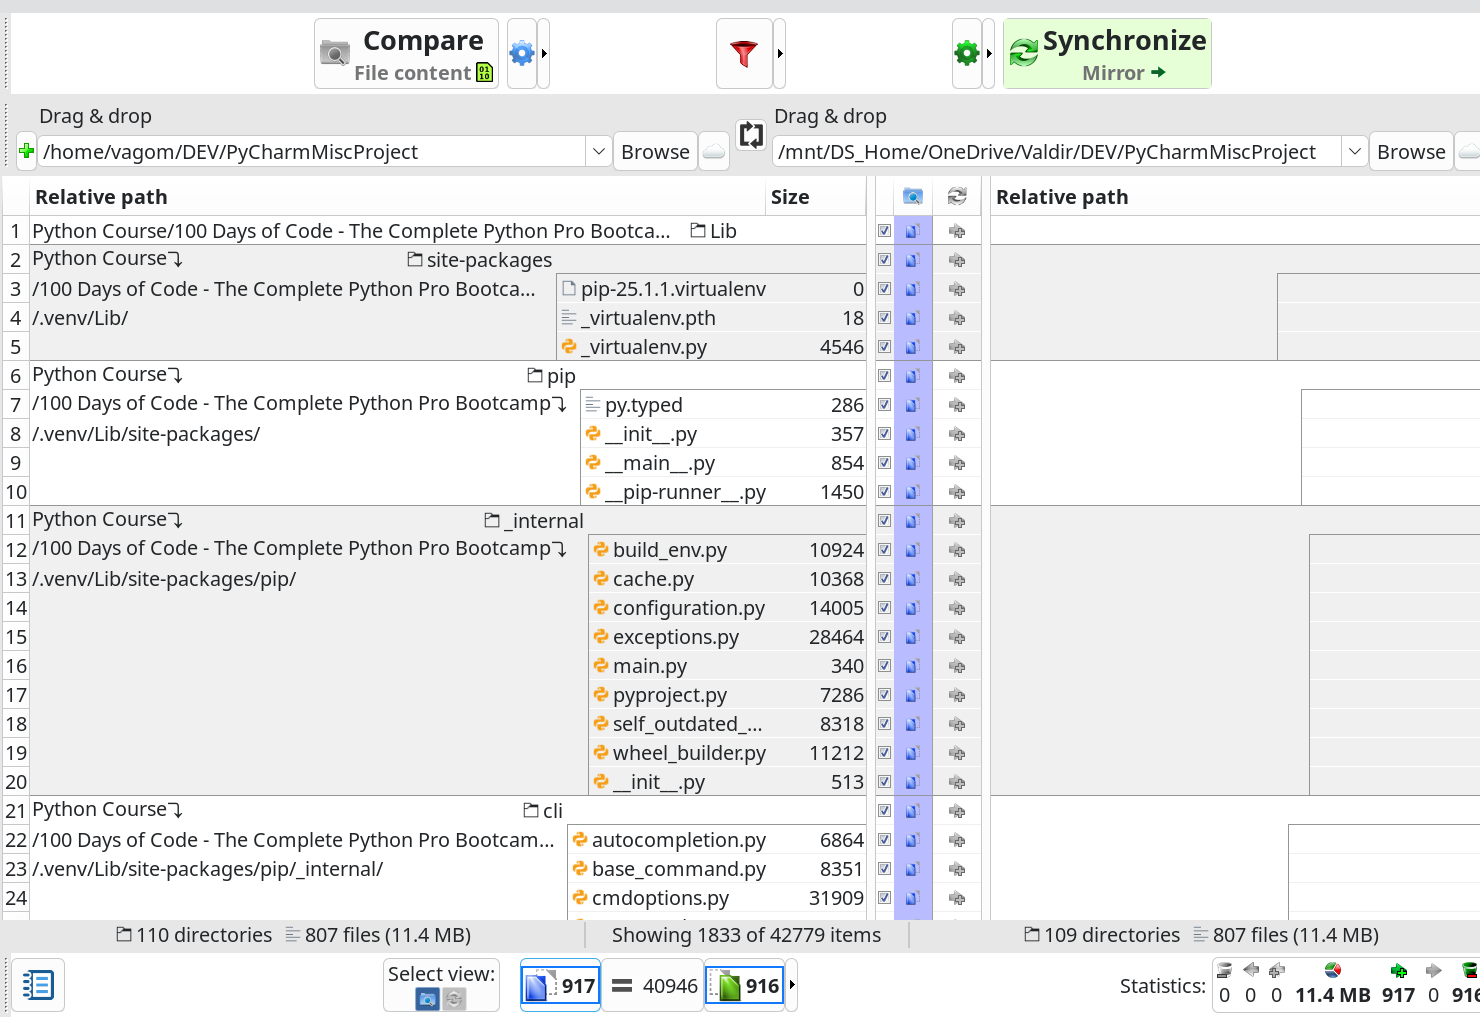Toggle equal files view showing 40946

653,986
